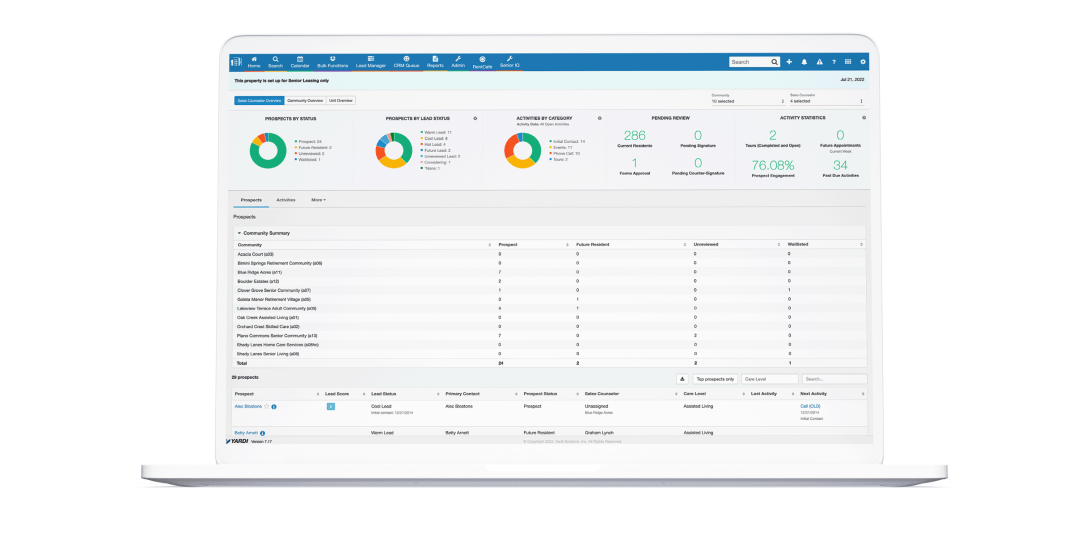Screen dimensions: 1073x546
Task: Open the Lead Manager icon in navbar
Action: coord(370,60)
